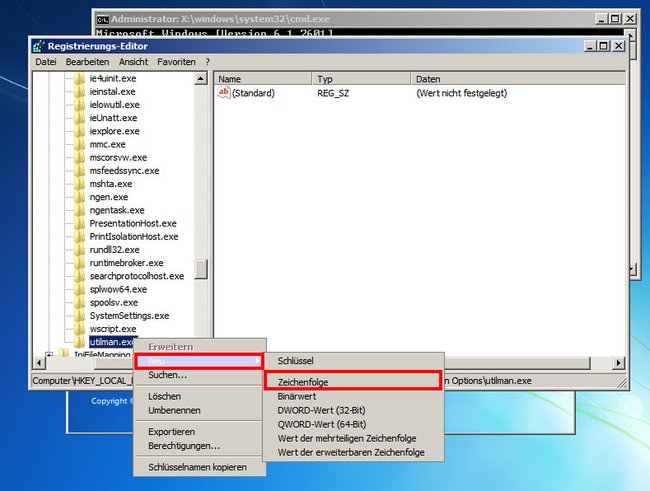Select the spoolsv.exe tree entry
The height and width of the screenshot is (491, 650).
pyautogui.click(x=114, y=303)
